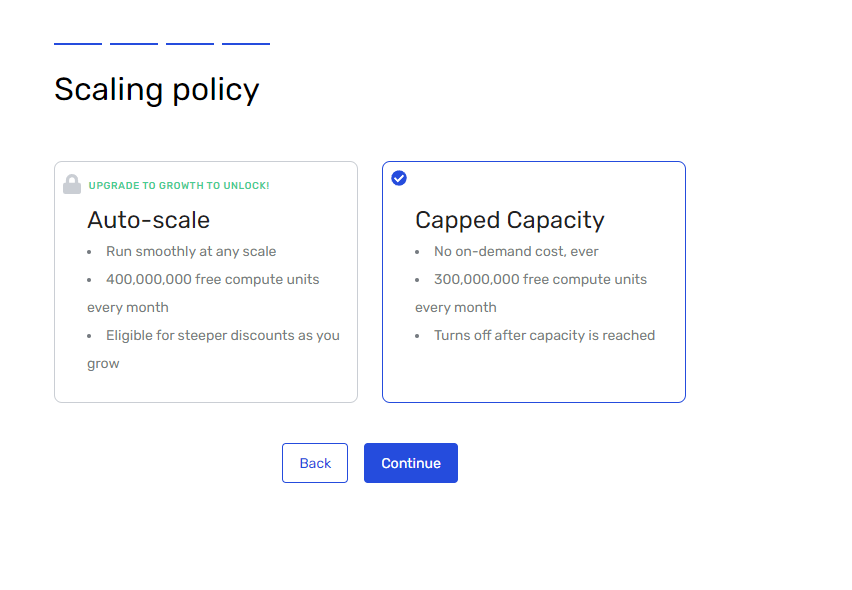Click the '400,000,000 free compute units' text
Viewport: 852px width, 590px height.
(x=213, y=280)
